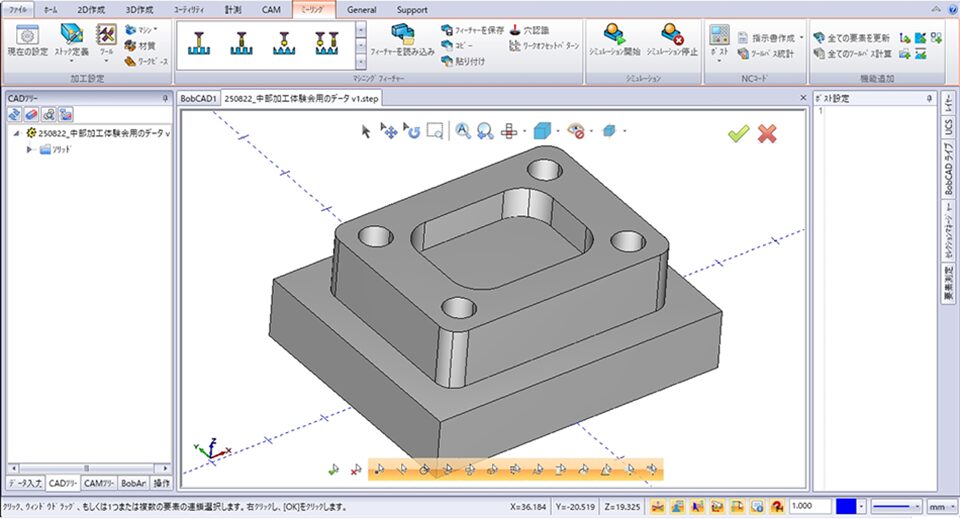Cancel selection with the red X
The width and height of the screenshot is (960, 519).
[768, 133]
